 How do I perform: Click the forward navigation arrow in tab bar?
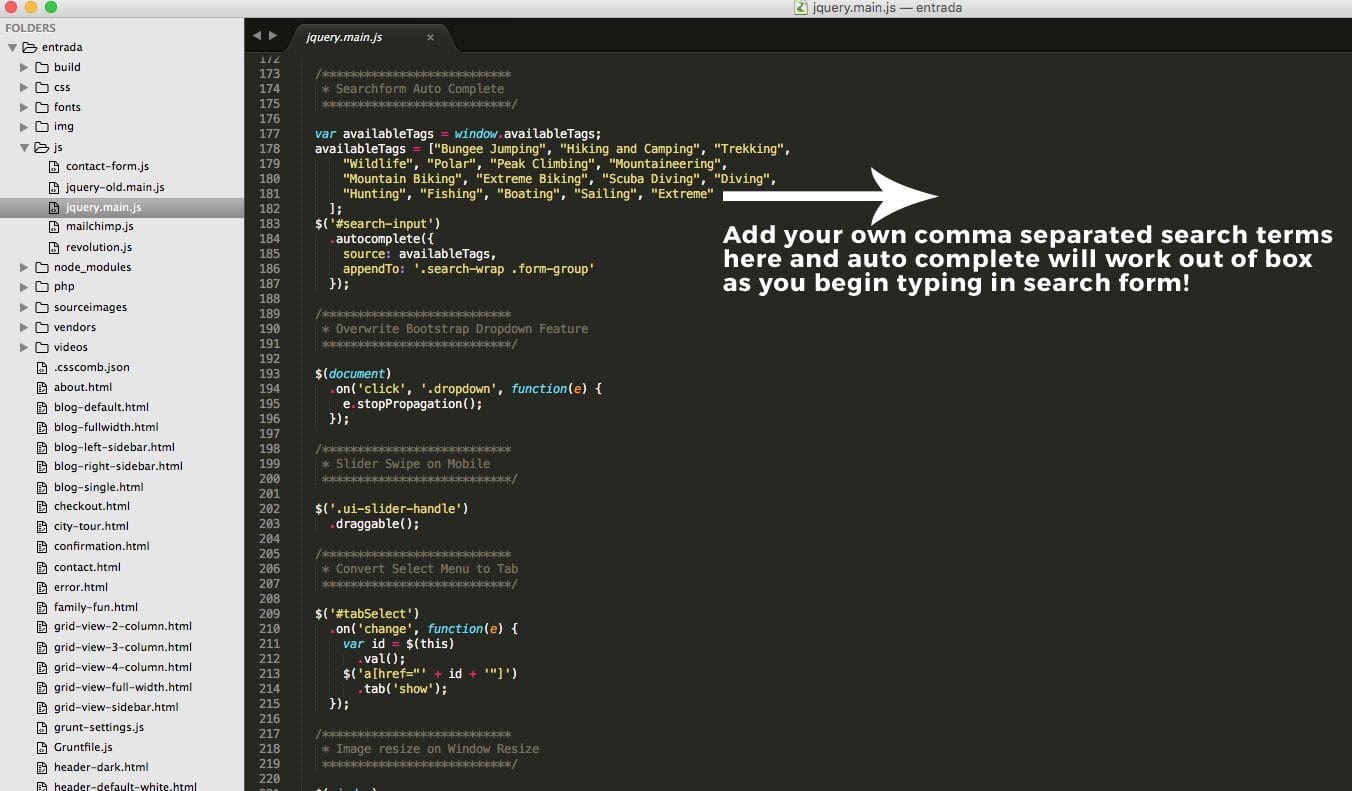point(272,36)
